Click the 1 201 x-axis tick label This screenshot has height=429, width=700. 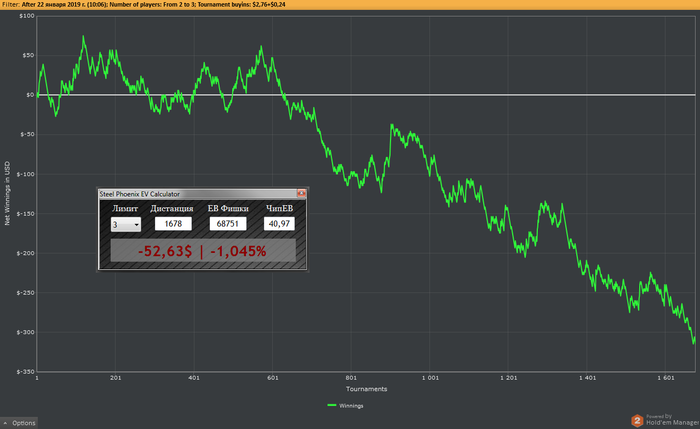508,378
